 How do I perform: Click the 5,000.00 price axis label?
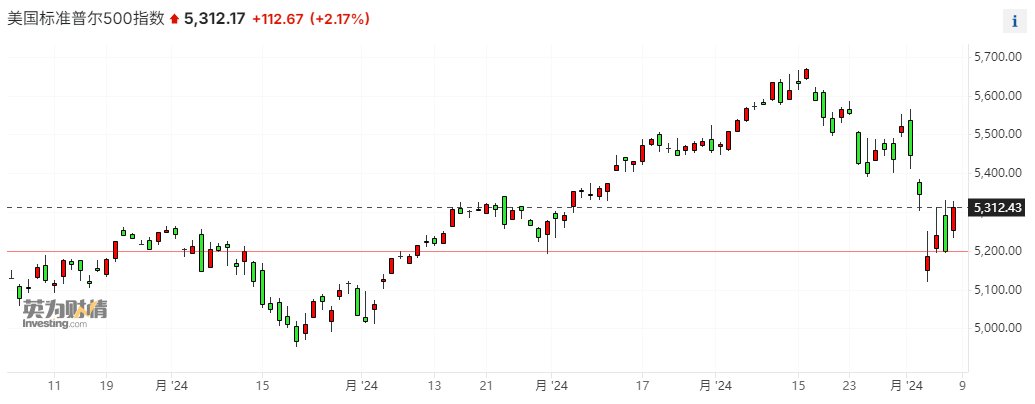click(998, 328)
